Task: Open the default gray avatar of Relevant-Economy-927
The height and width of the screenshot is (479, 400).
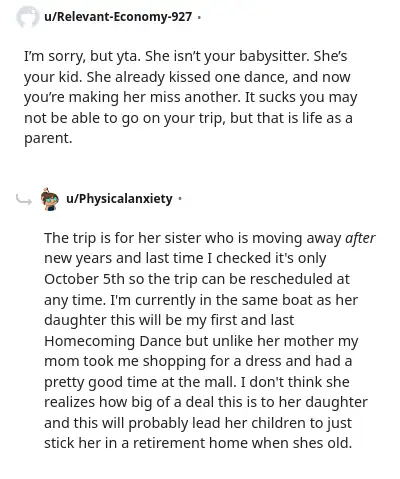Action: coord(28,17)
